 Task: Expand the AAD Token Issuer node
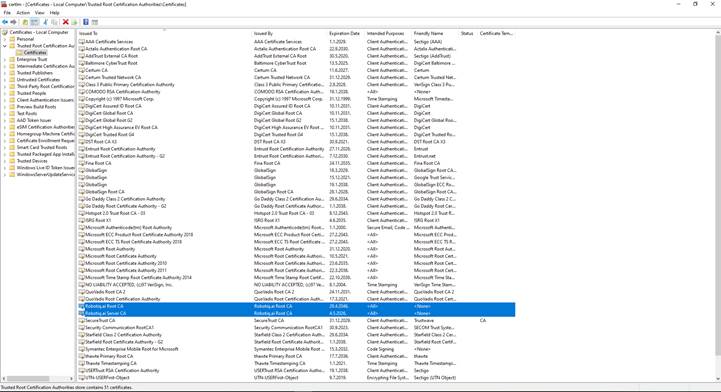[x=5, y=120]
